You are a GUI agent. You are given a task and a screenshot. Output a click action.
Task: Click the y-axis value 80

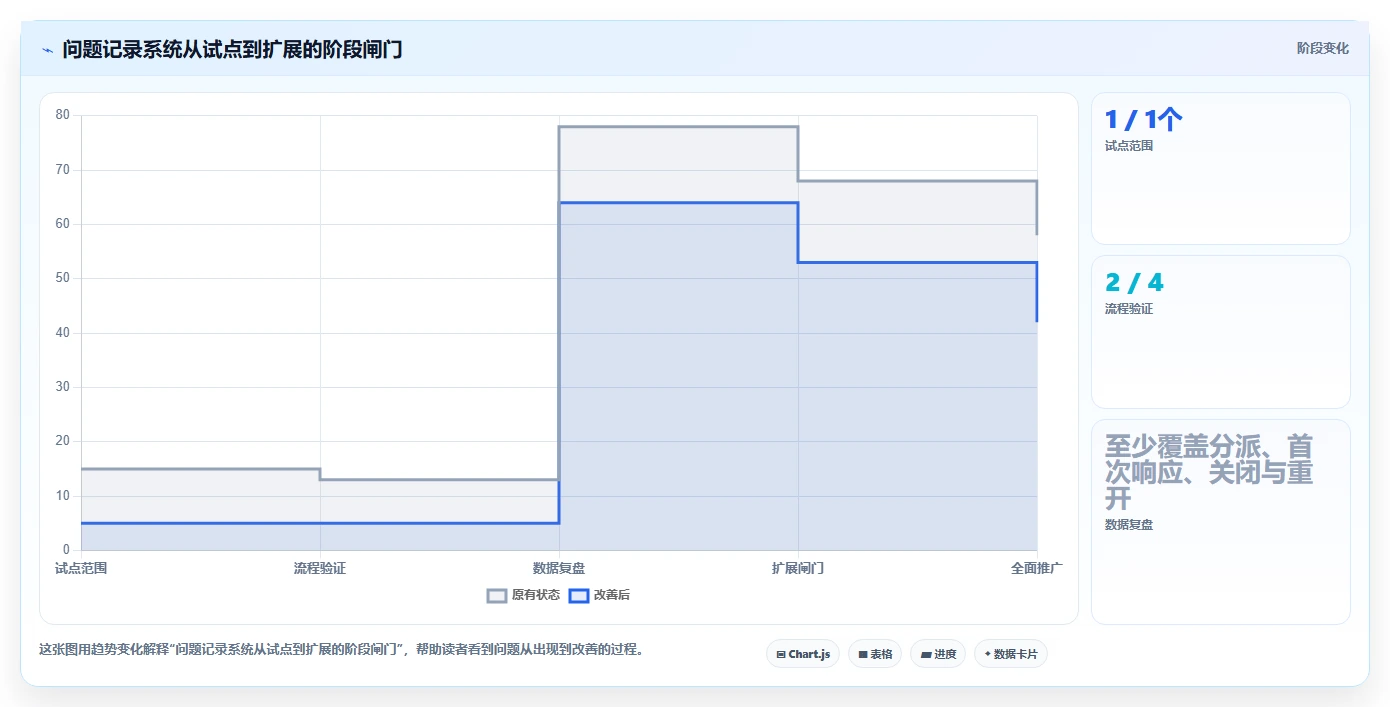click(x=62, y=115)
